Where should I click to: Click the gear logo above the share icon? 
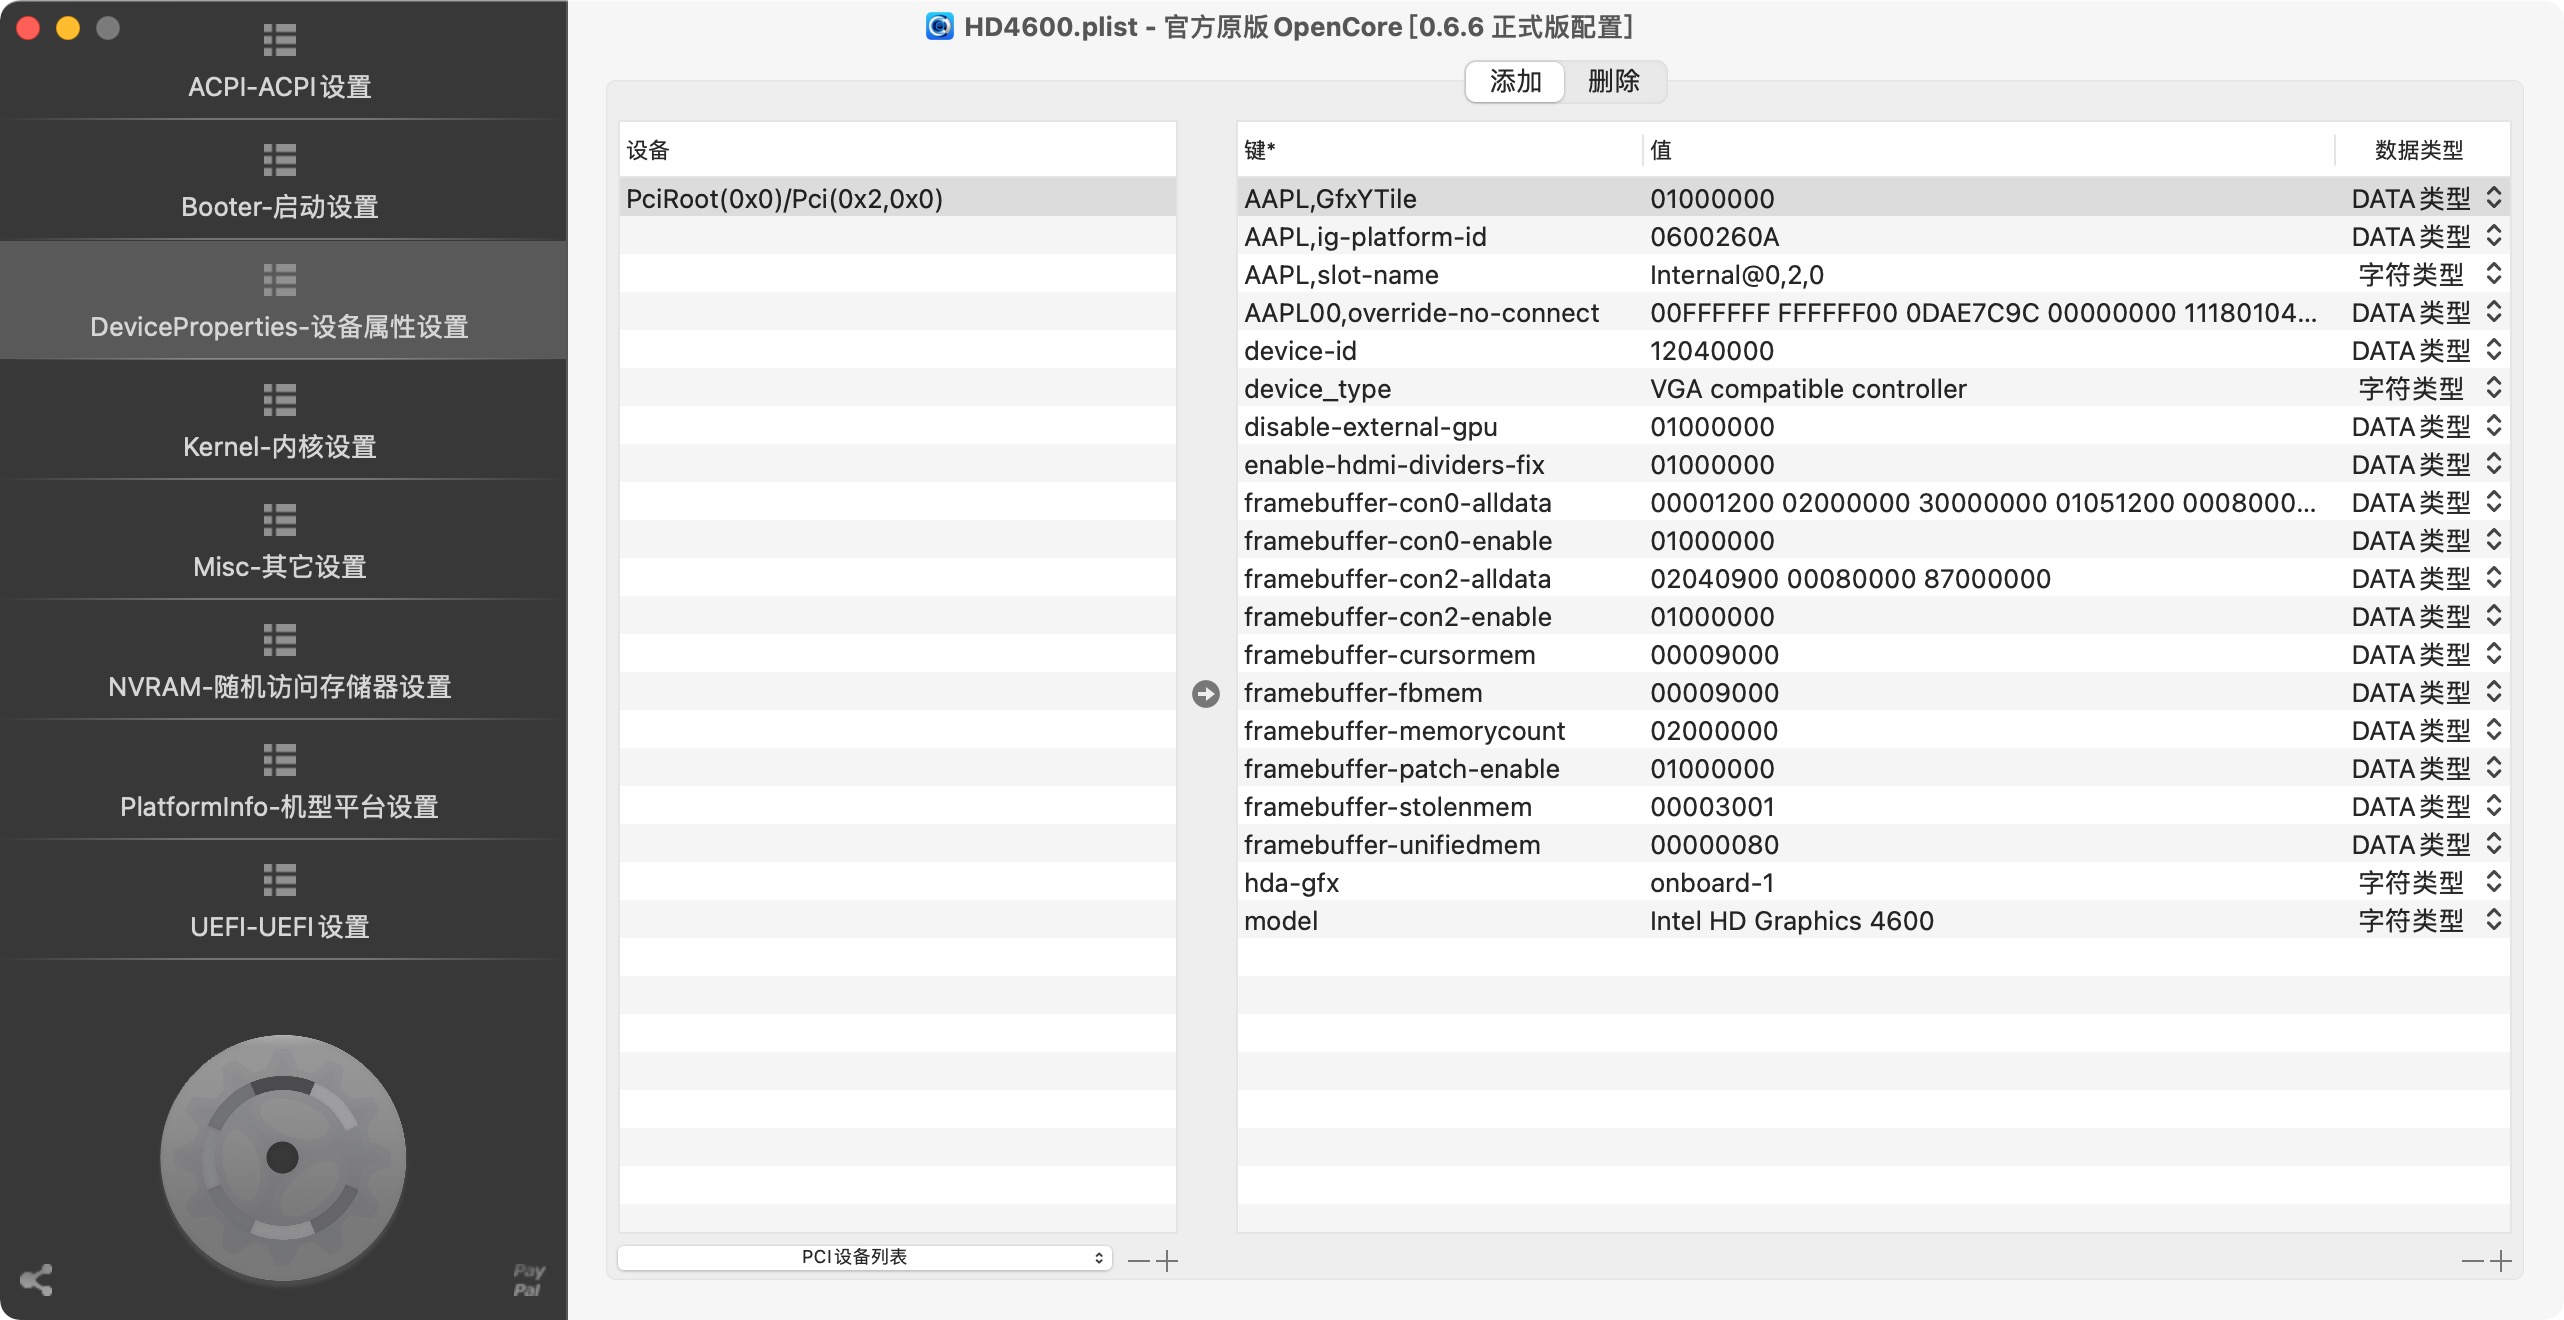coord(281,1157)
